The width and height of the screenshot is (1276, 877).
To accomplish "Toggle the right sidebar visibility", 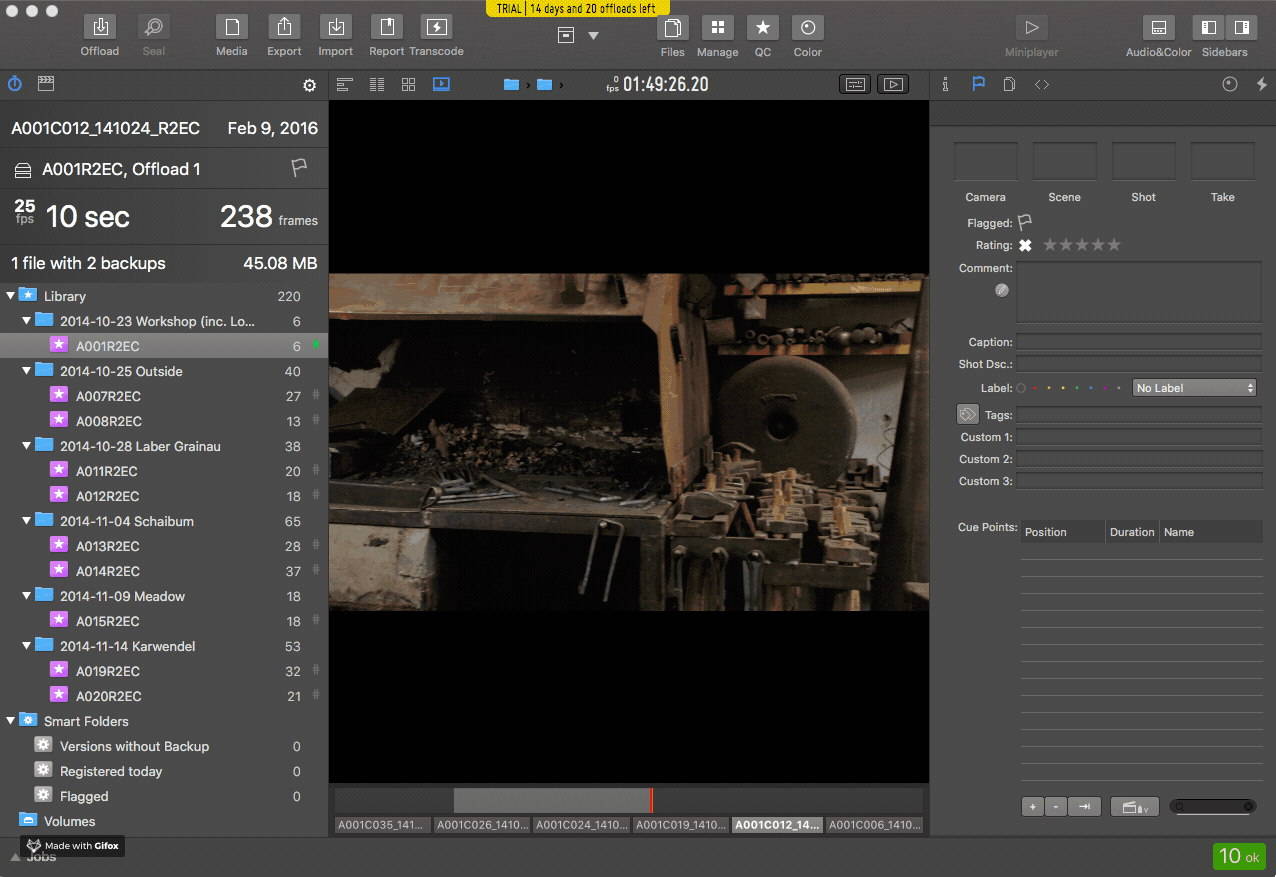I will click(1241, 28).
